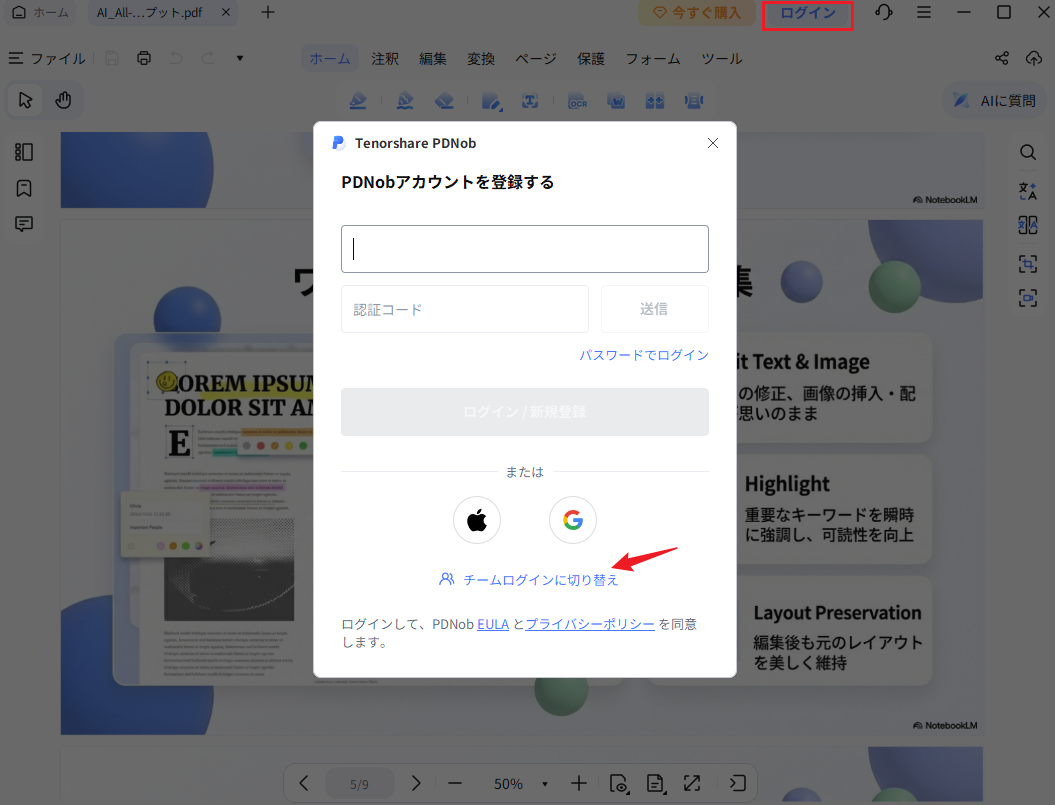Zoom in with plus button
Screen dimensions: 1055x805
(579, 783)
